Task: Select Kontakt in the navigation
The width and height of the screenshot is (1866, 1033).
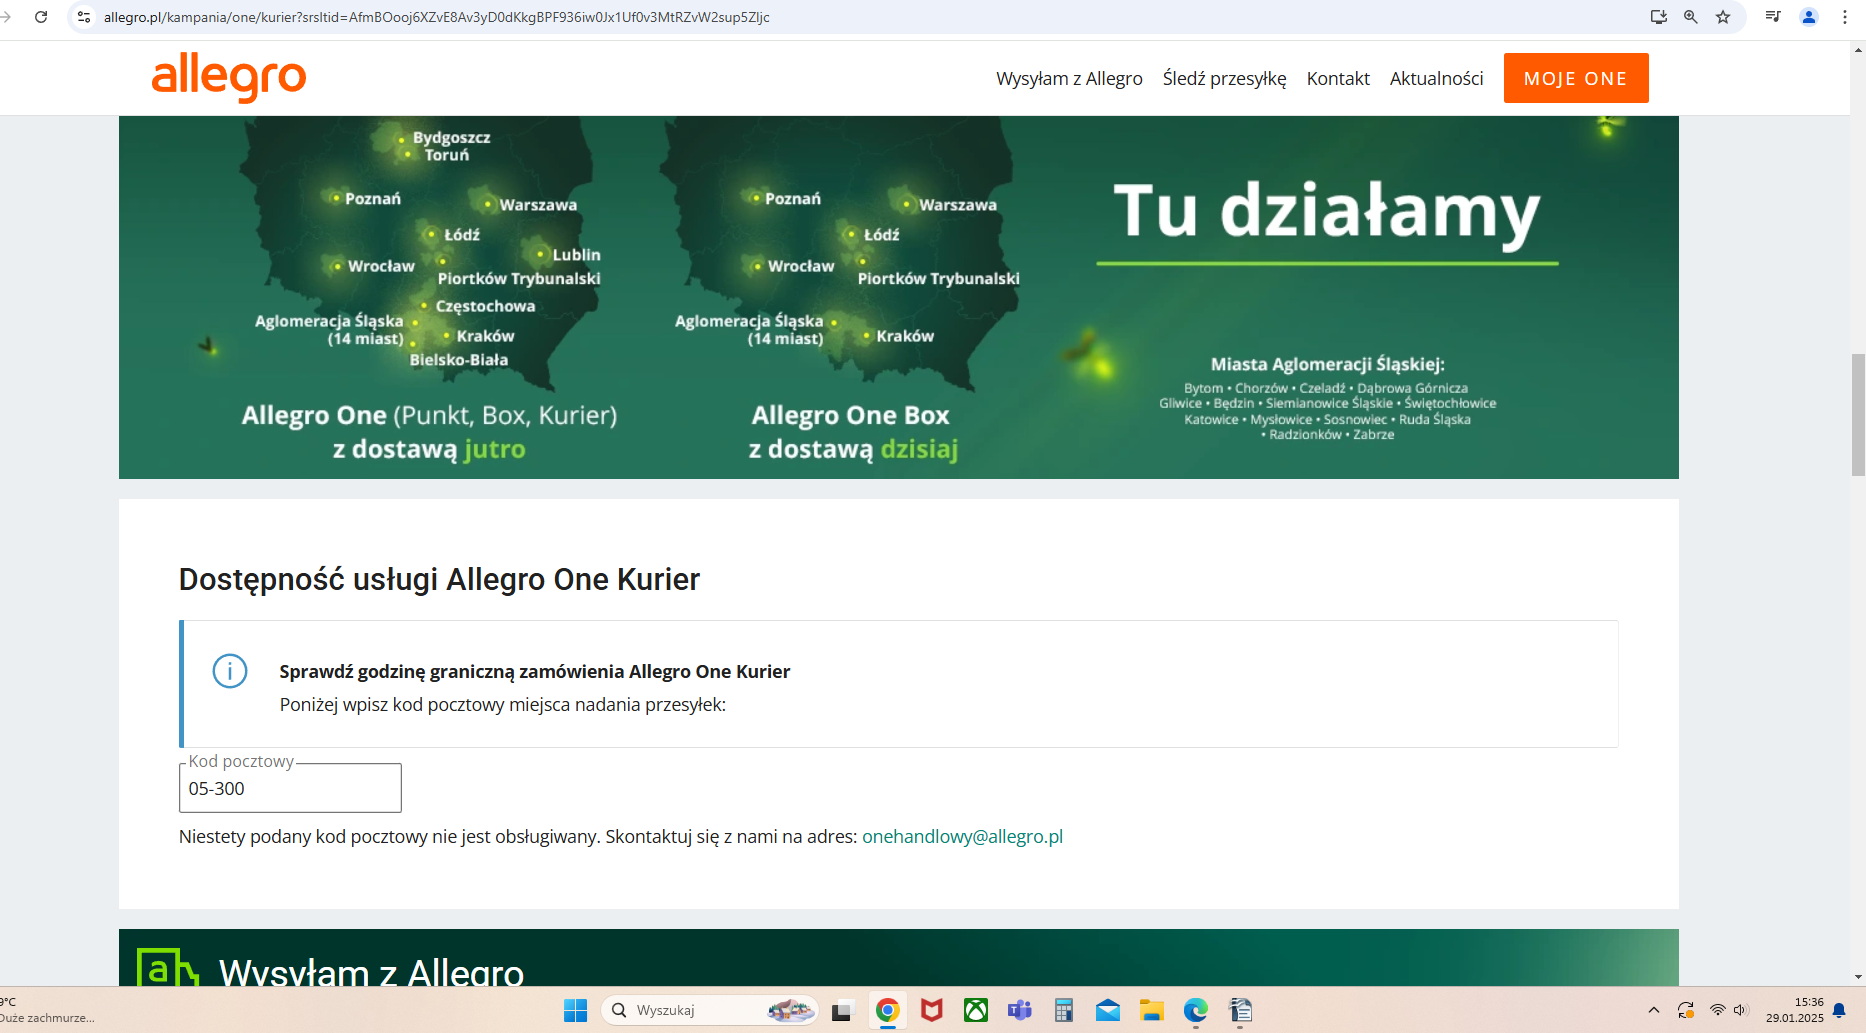Action: (1338, 78)
